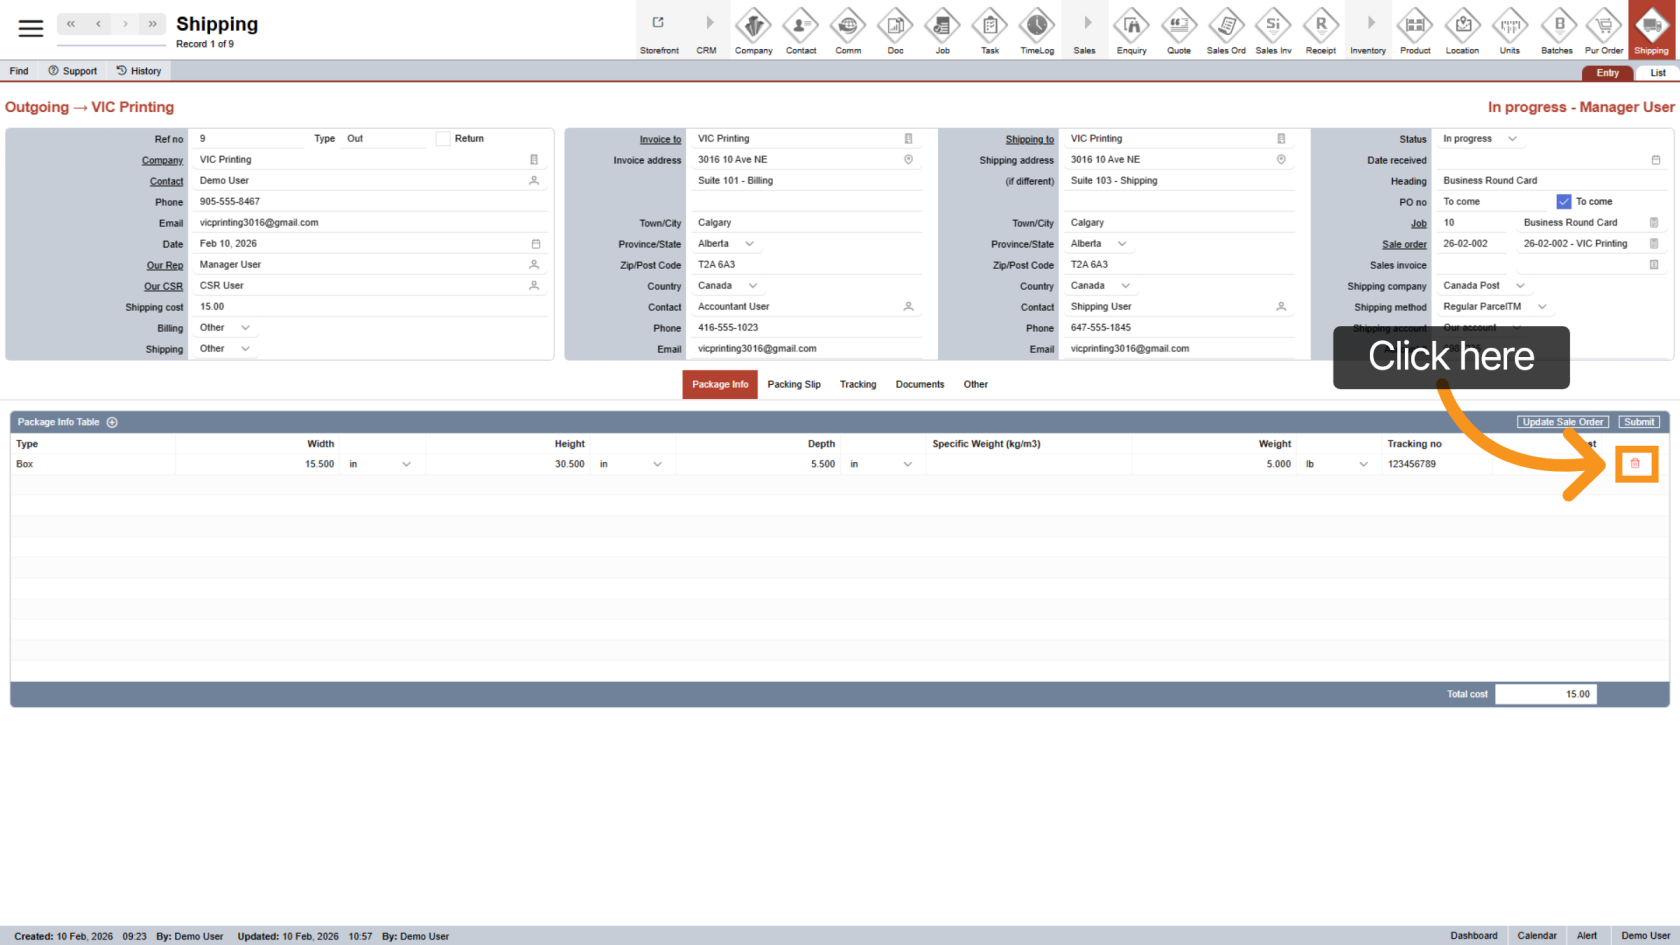1680x945 pixels.
Task: Open the hamburger main menu
Action: pyautogui.click(x=31, y=29)
